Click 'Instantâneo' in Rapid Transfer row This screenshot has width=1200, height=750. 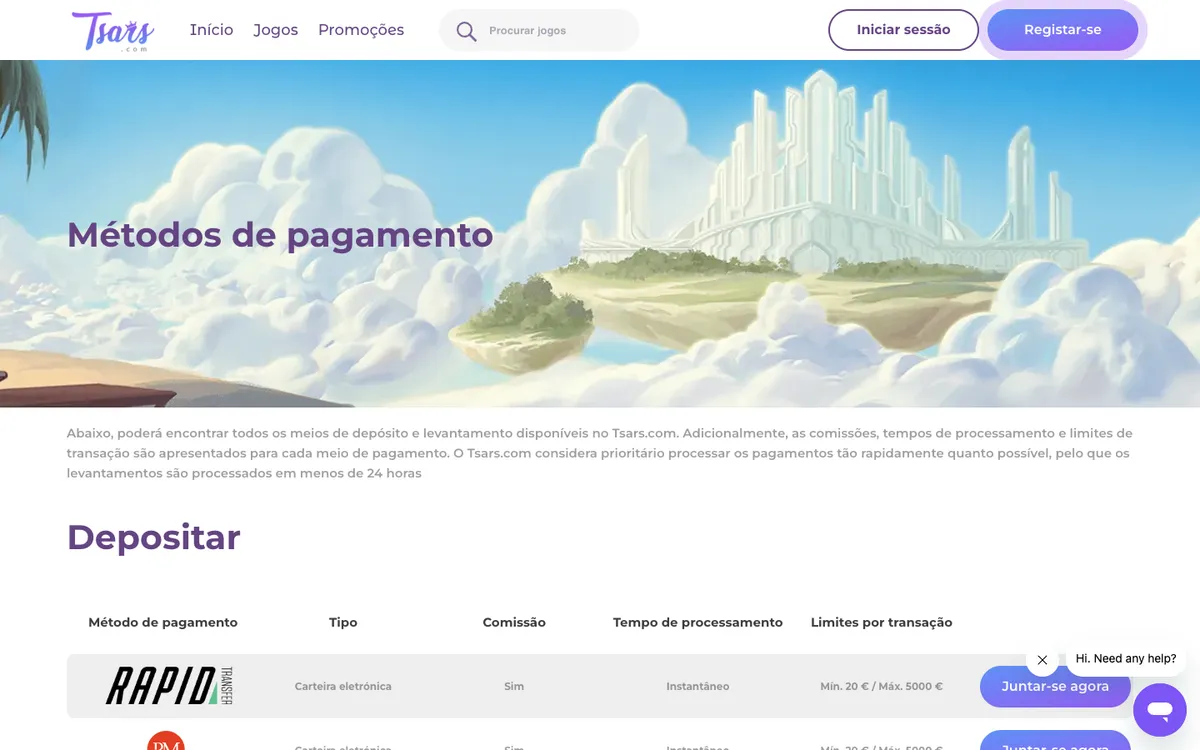(698, 687)
